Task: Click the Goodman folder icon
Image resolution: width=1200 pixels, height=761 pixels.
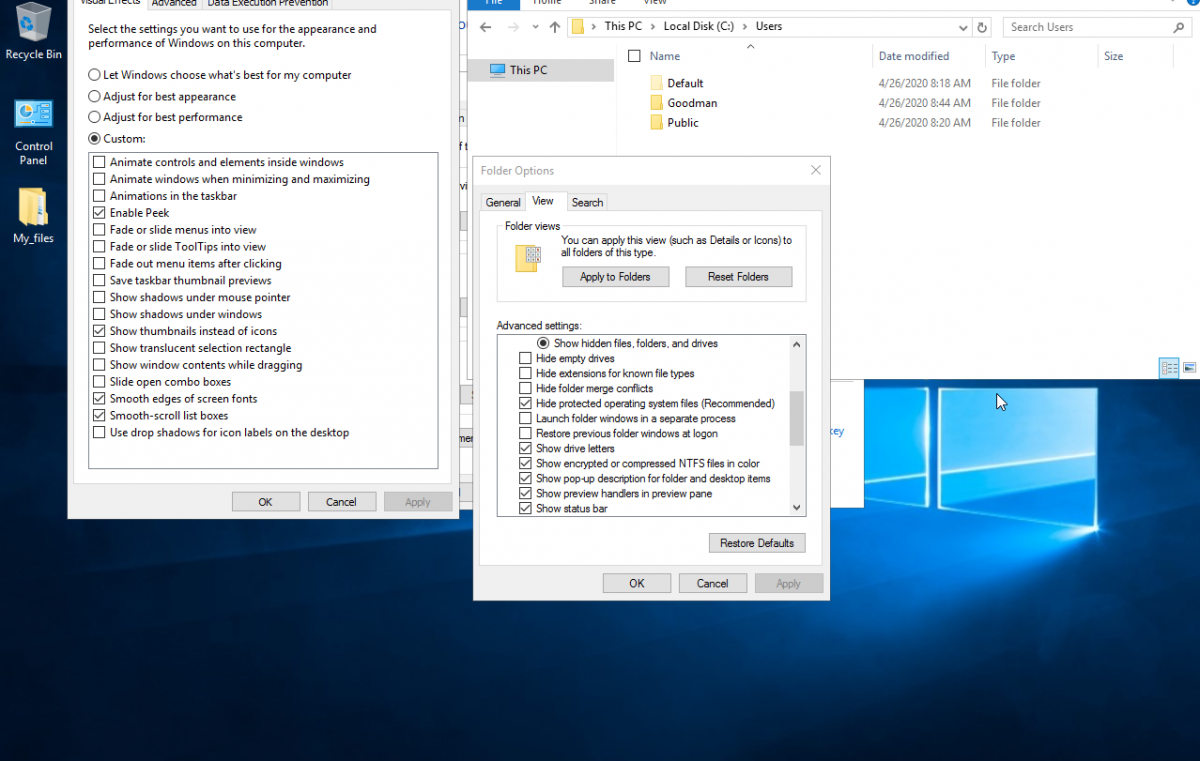Action: [x=657, y=103]
